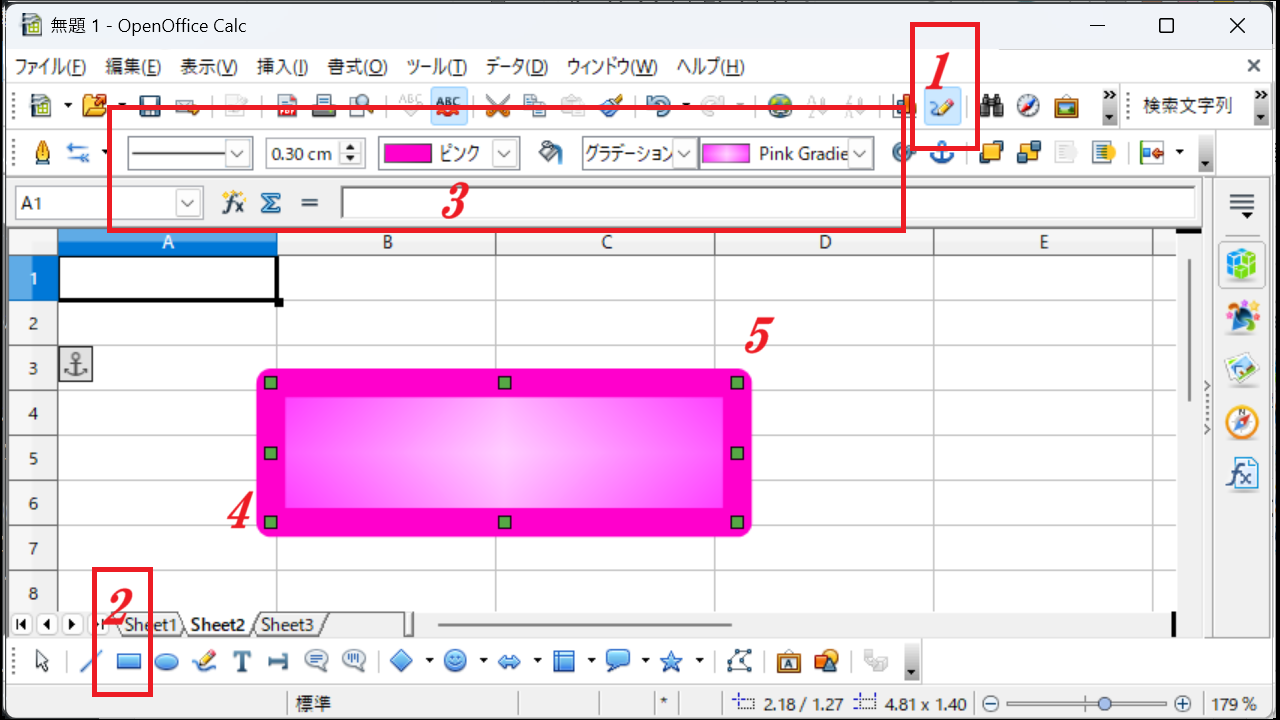Open Page Preview icon

click(360, 105)
